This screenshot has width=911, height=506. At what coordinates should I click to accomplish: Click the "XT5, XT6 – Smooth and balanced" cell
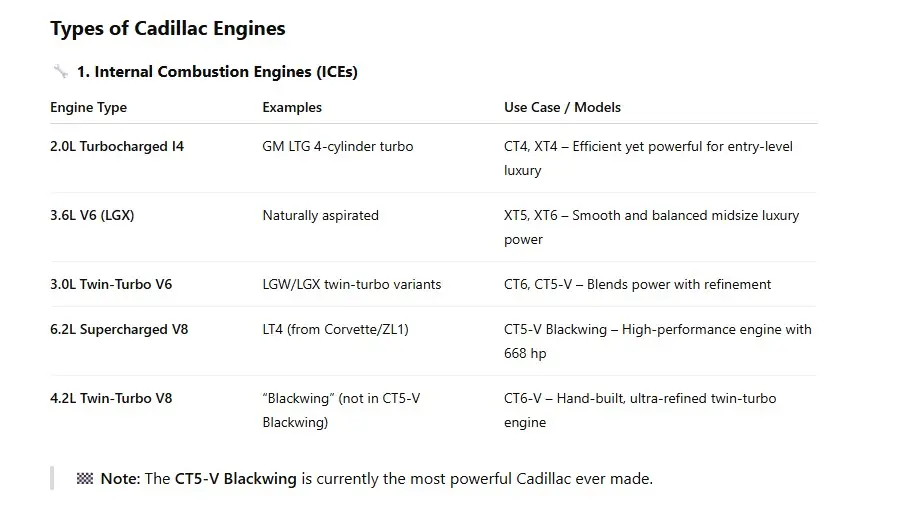(x=651, y=227)
